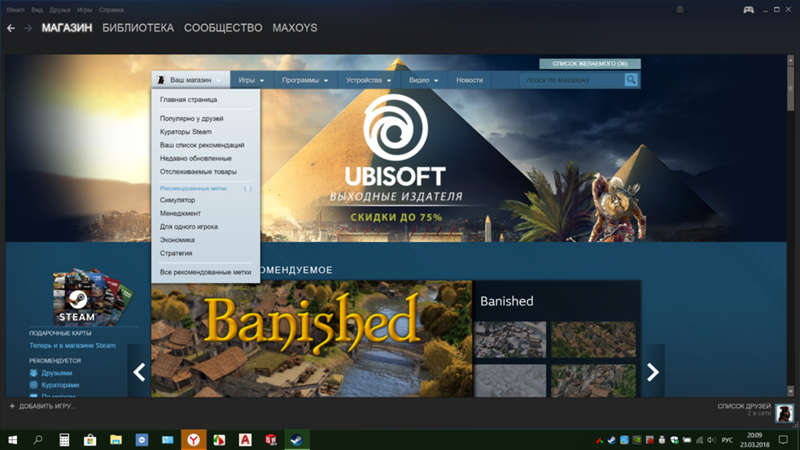Open the volume control in tray
This screenshot has height=450, width=800.
pos(712,440)
